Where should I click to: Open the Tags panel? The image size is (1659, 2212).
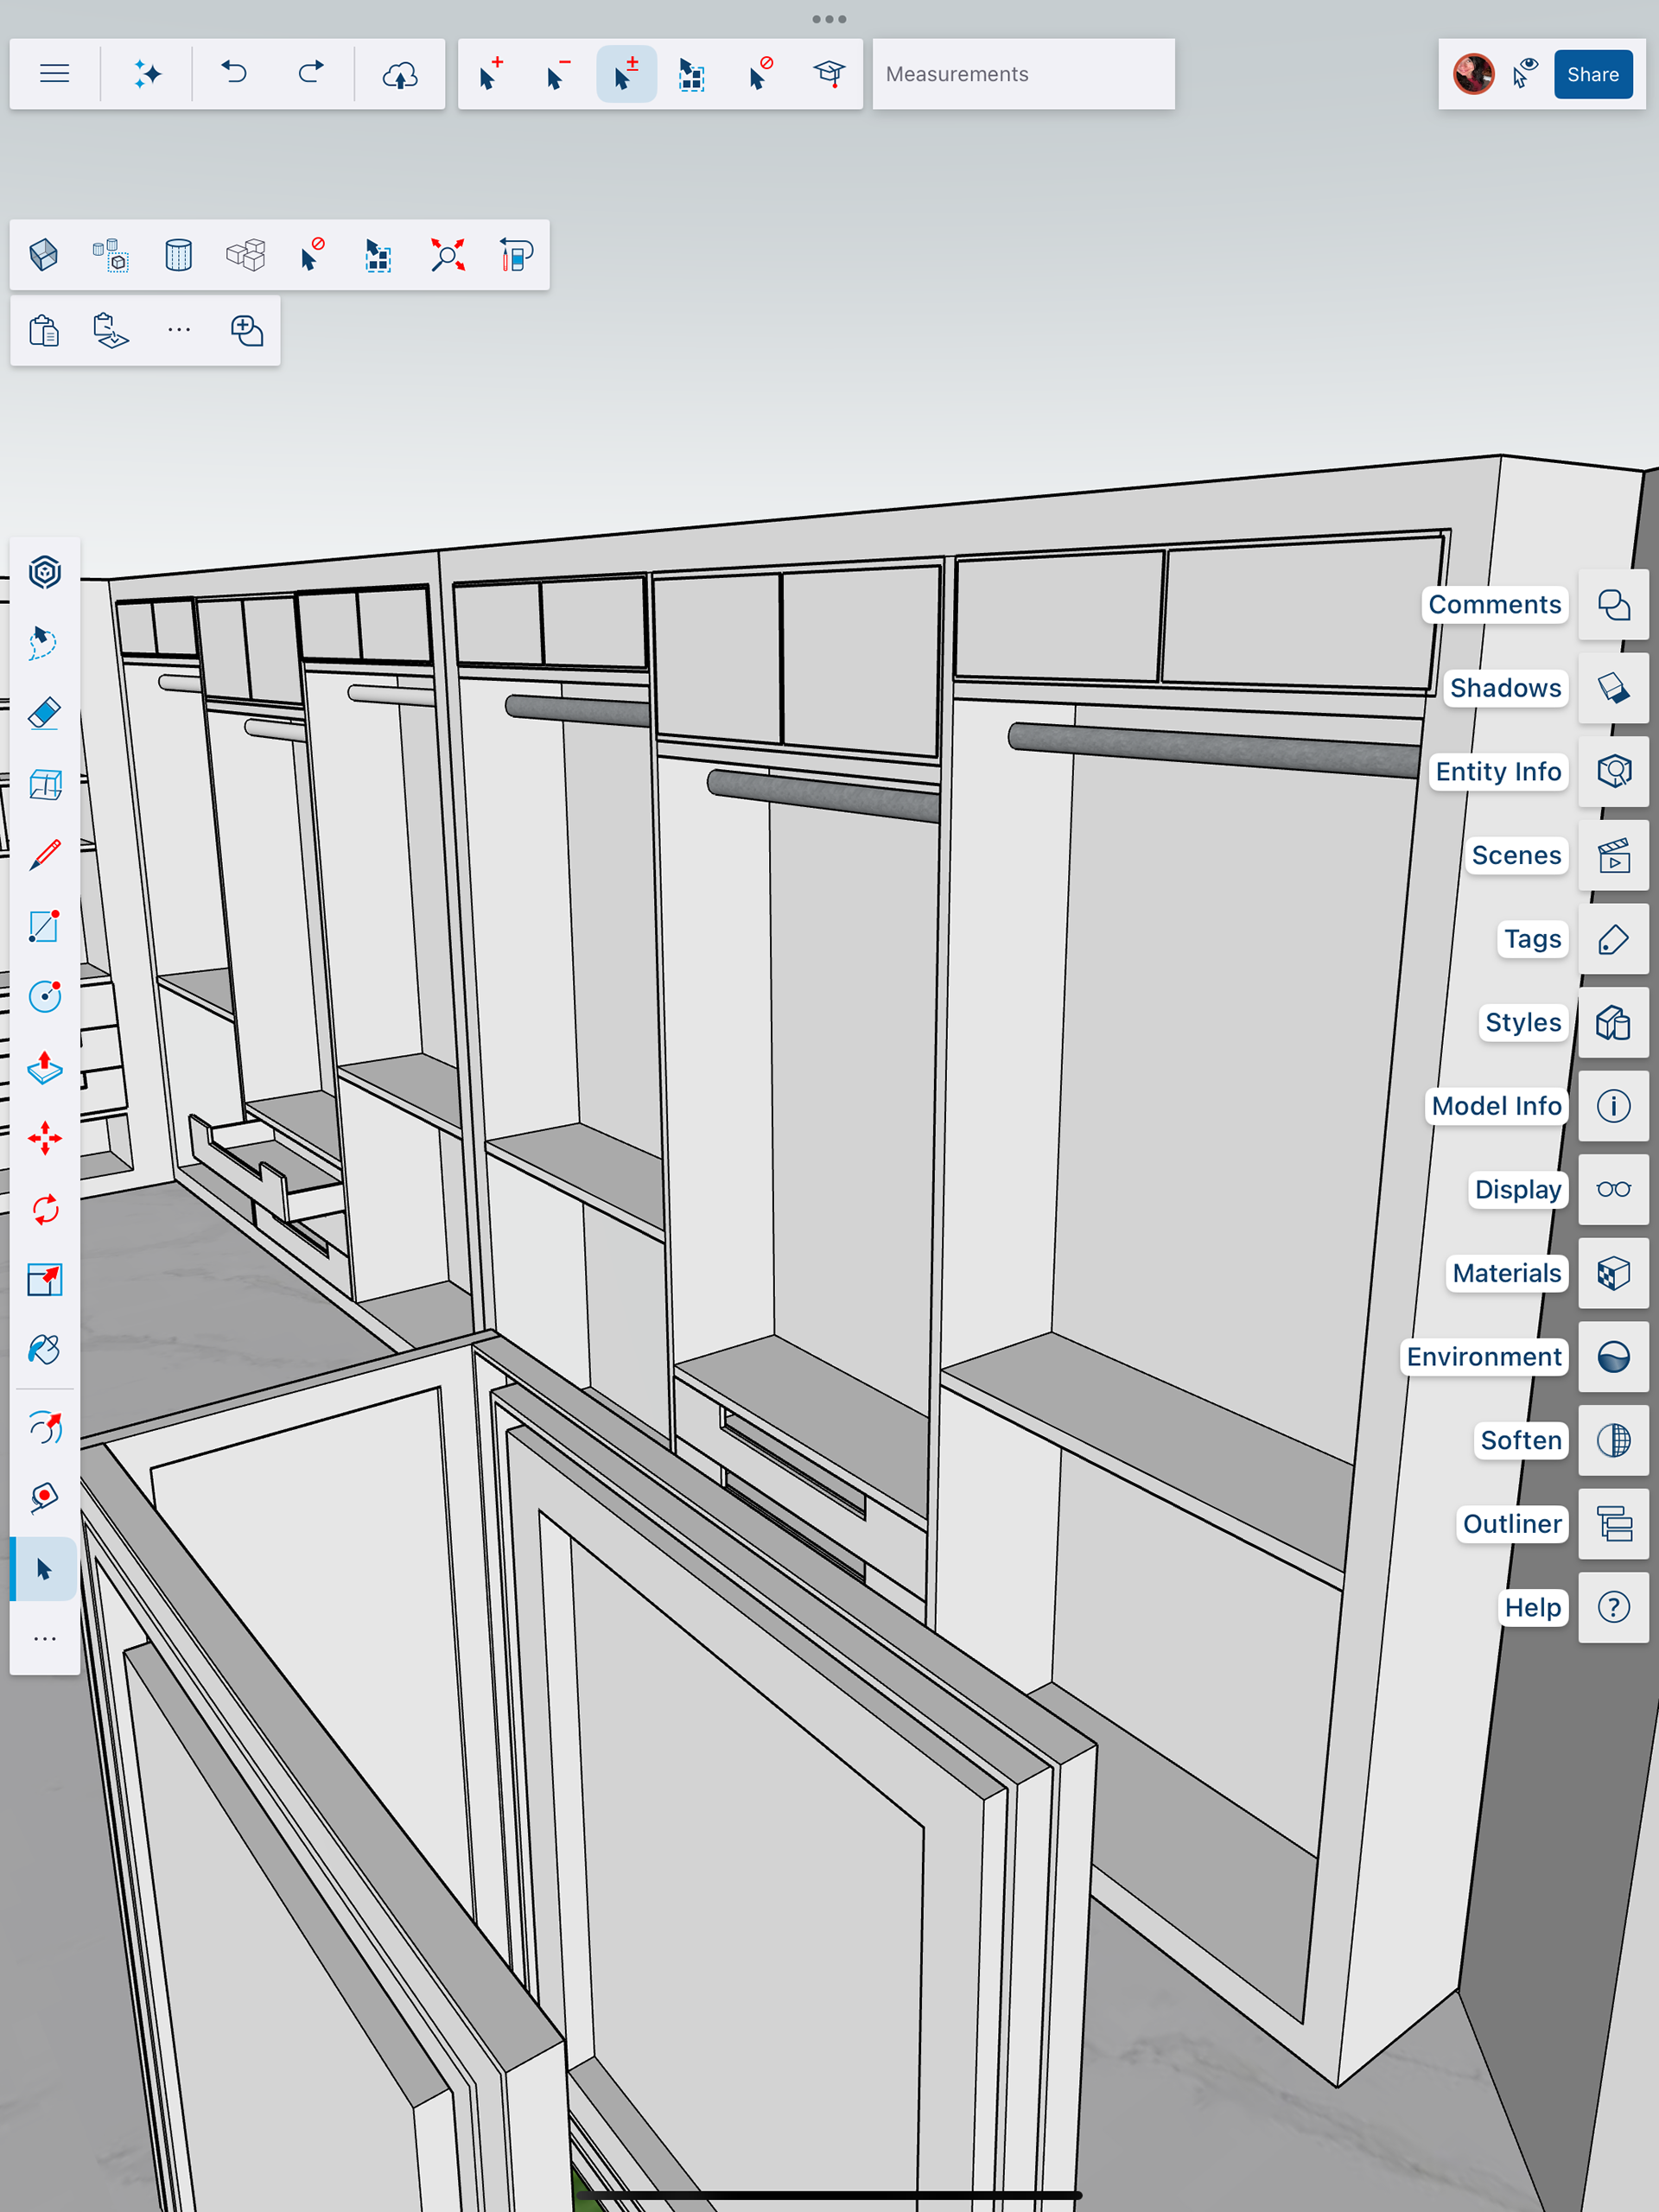point(1613,939)
